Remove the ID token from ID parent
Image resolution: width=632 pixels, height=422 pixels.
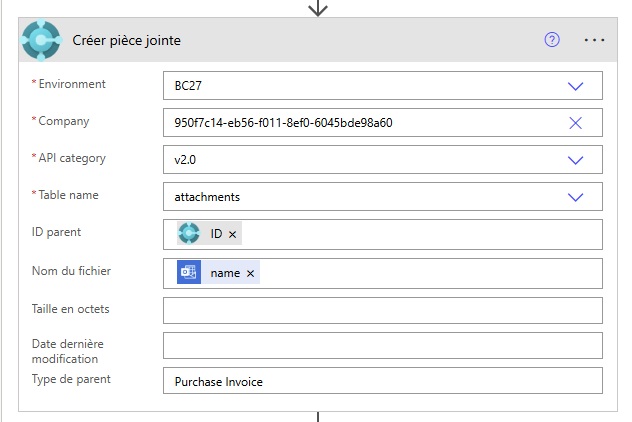click(233, 234)
